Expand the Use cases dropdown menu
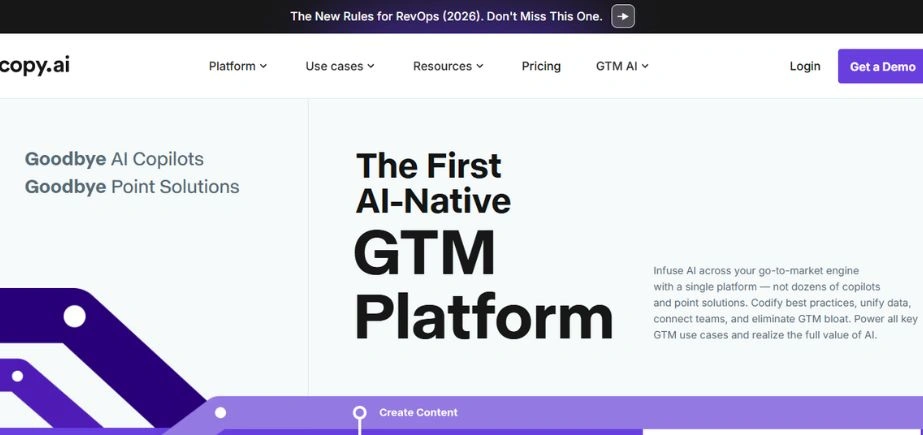 pos(340,67)
